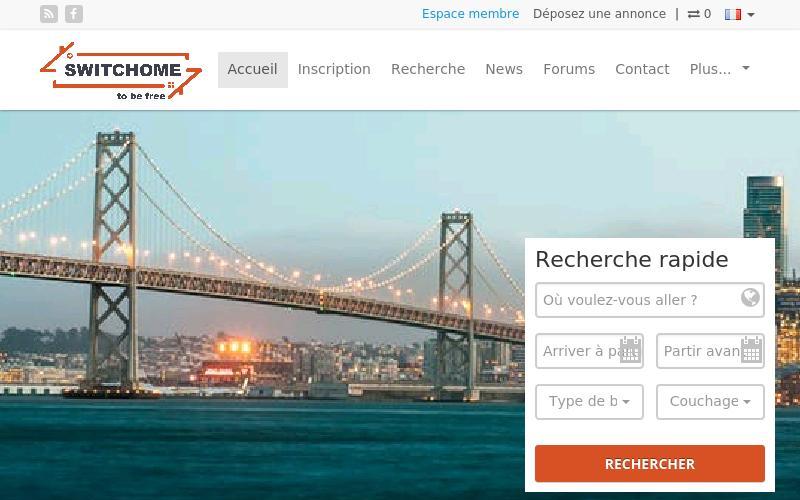
Task: Open the Type de bien dropdown
Action: 589,402
